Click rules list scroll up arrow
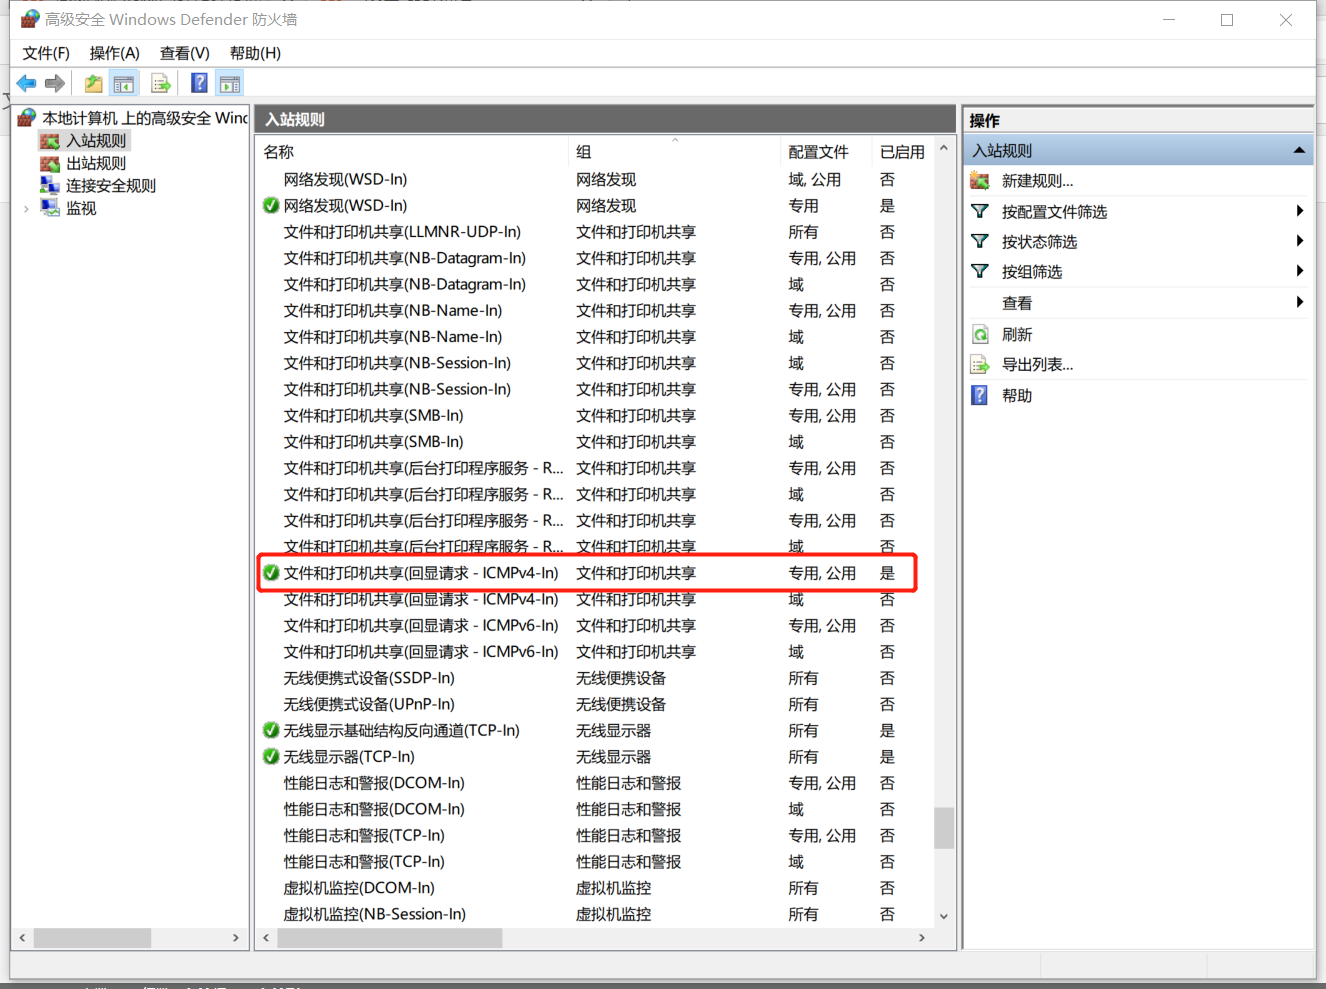 click(x=943, y=148)
